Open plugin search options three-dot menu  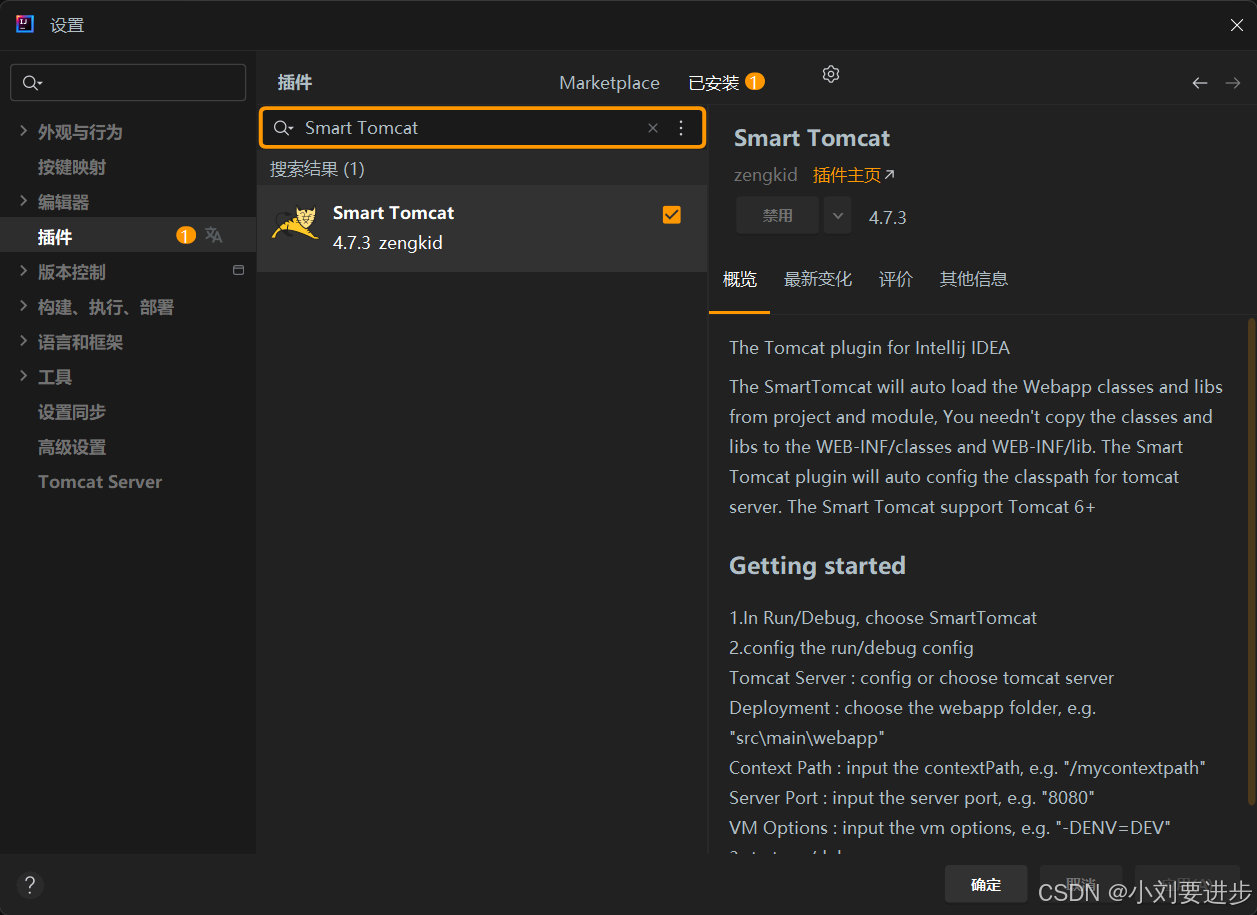coord(681,128)
